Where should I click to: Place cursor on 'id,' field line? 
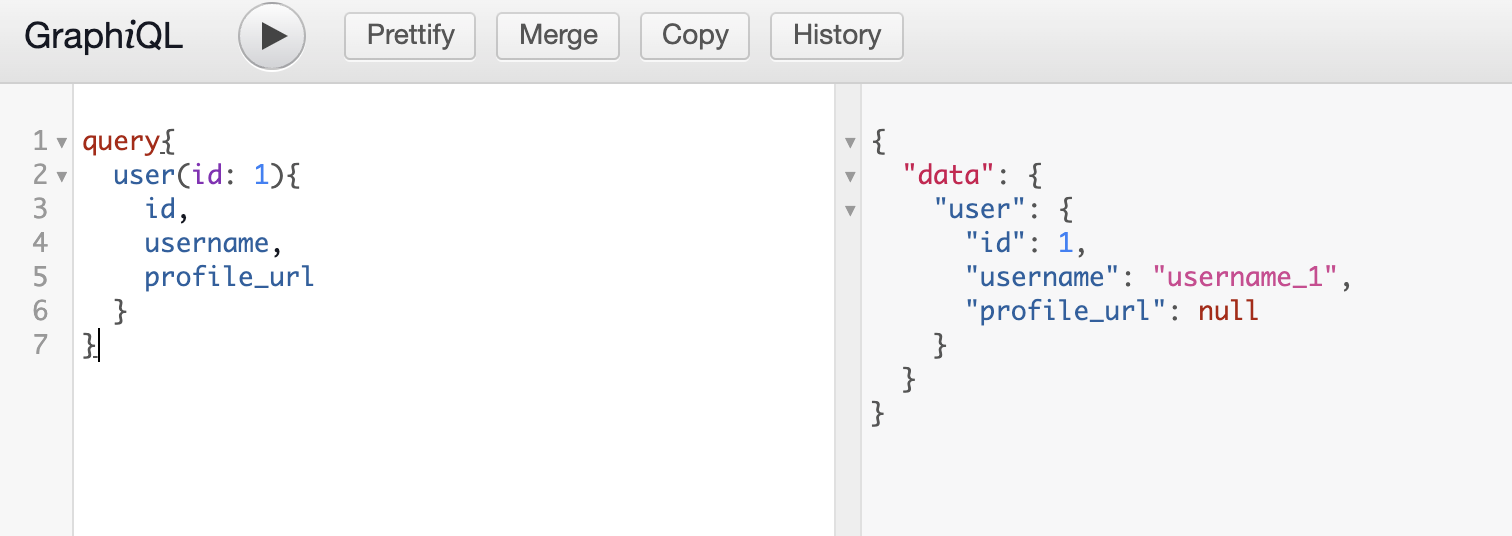pyautogui.click(x=167, y=209)
